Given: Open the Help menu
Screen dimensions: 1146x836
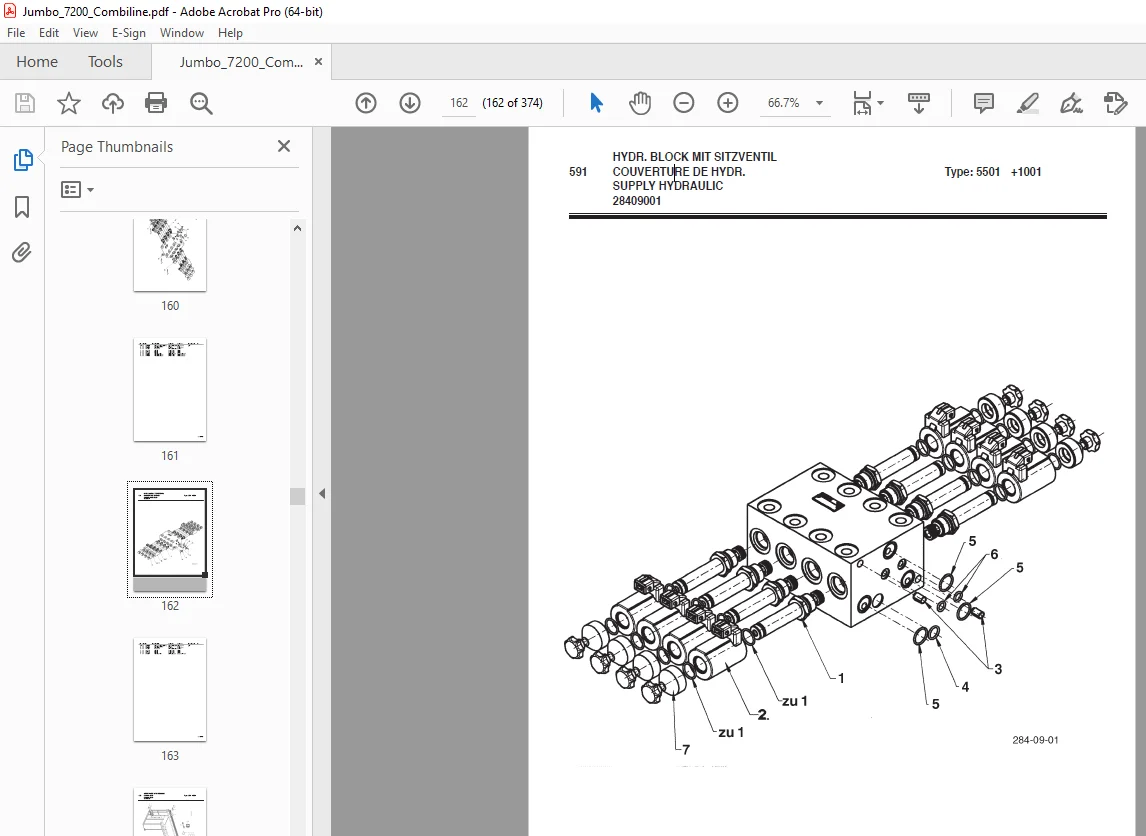Looking at the screenshot, I should (x=230, y=33).
